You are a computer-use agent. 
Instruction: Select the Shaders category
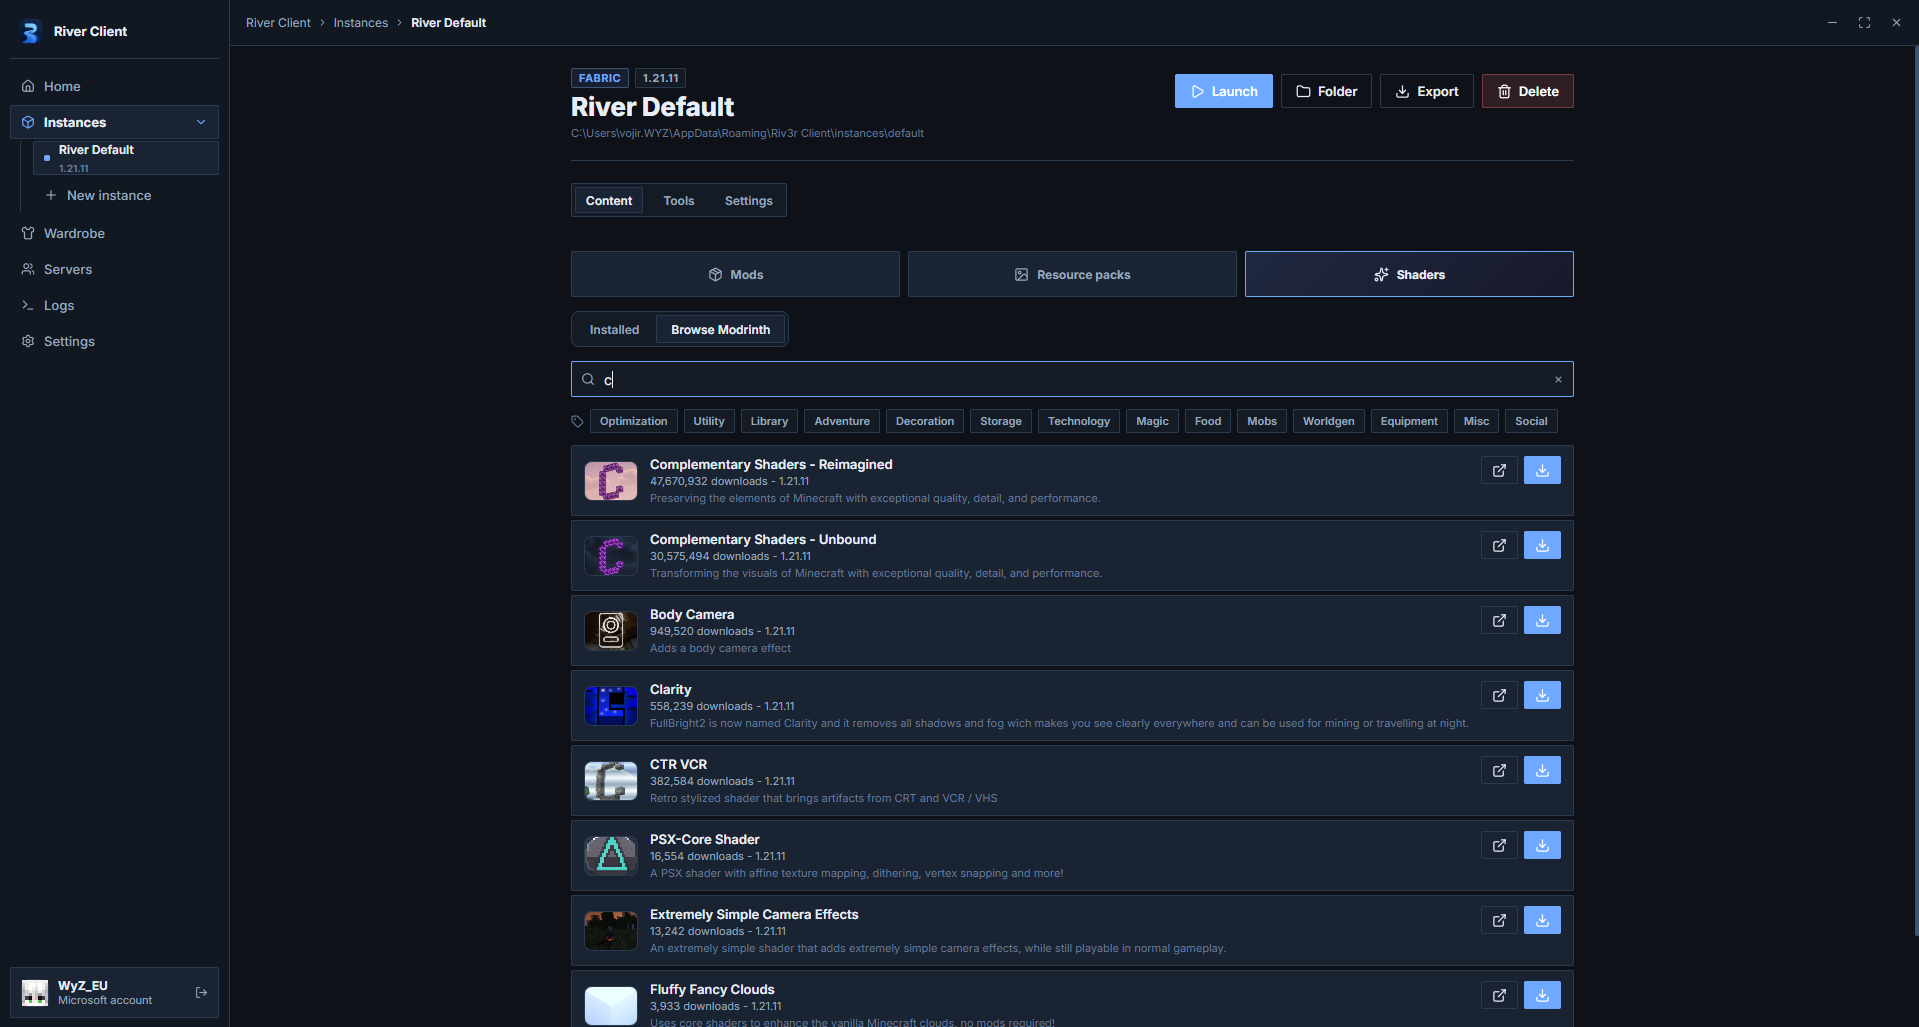click(x=1409, y=274)
